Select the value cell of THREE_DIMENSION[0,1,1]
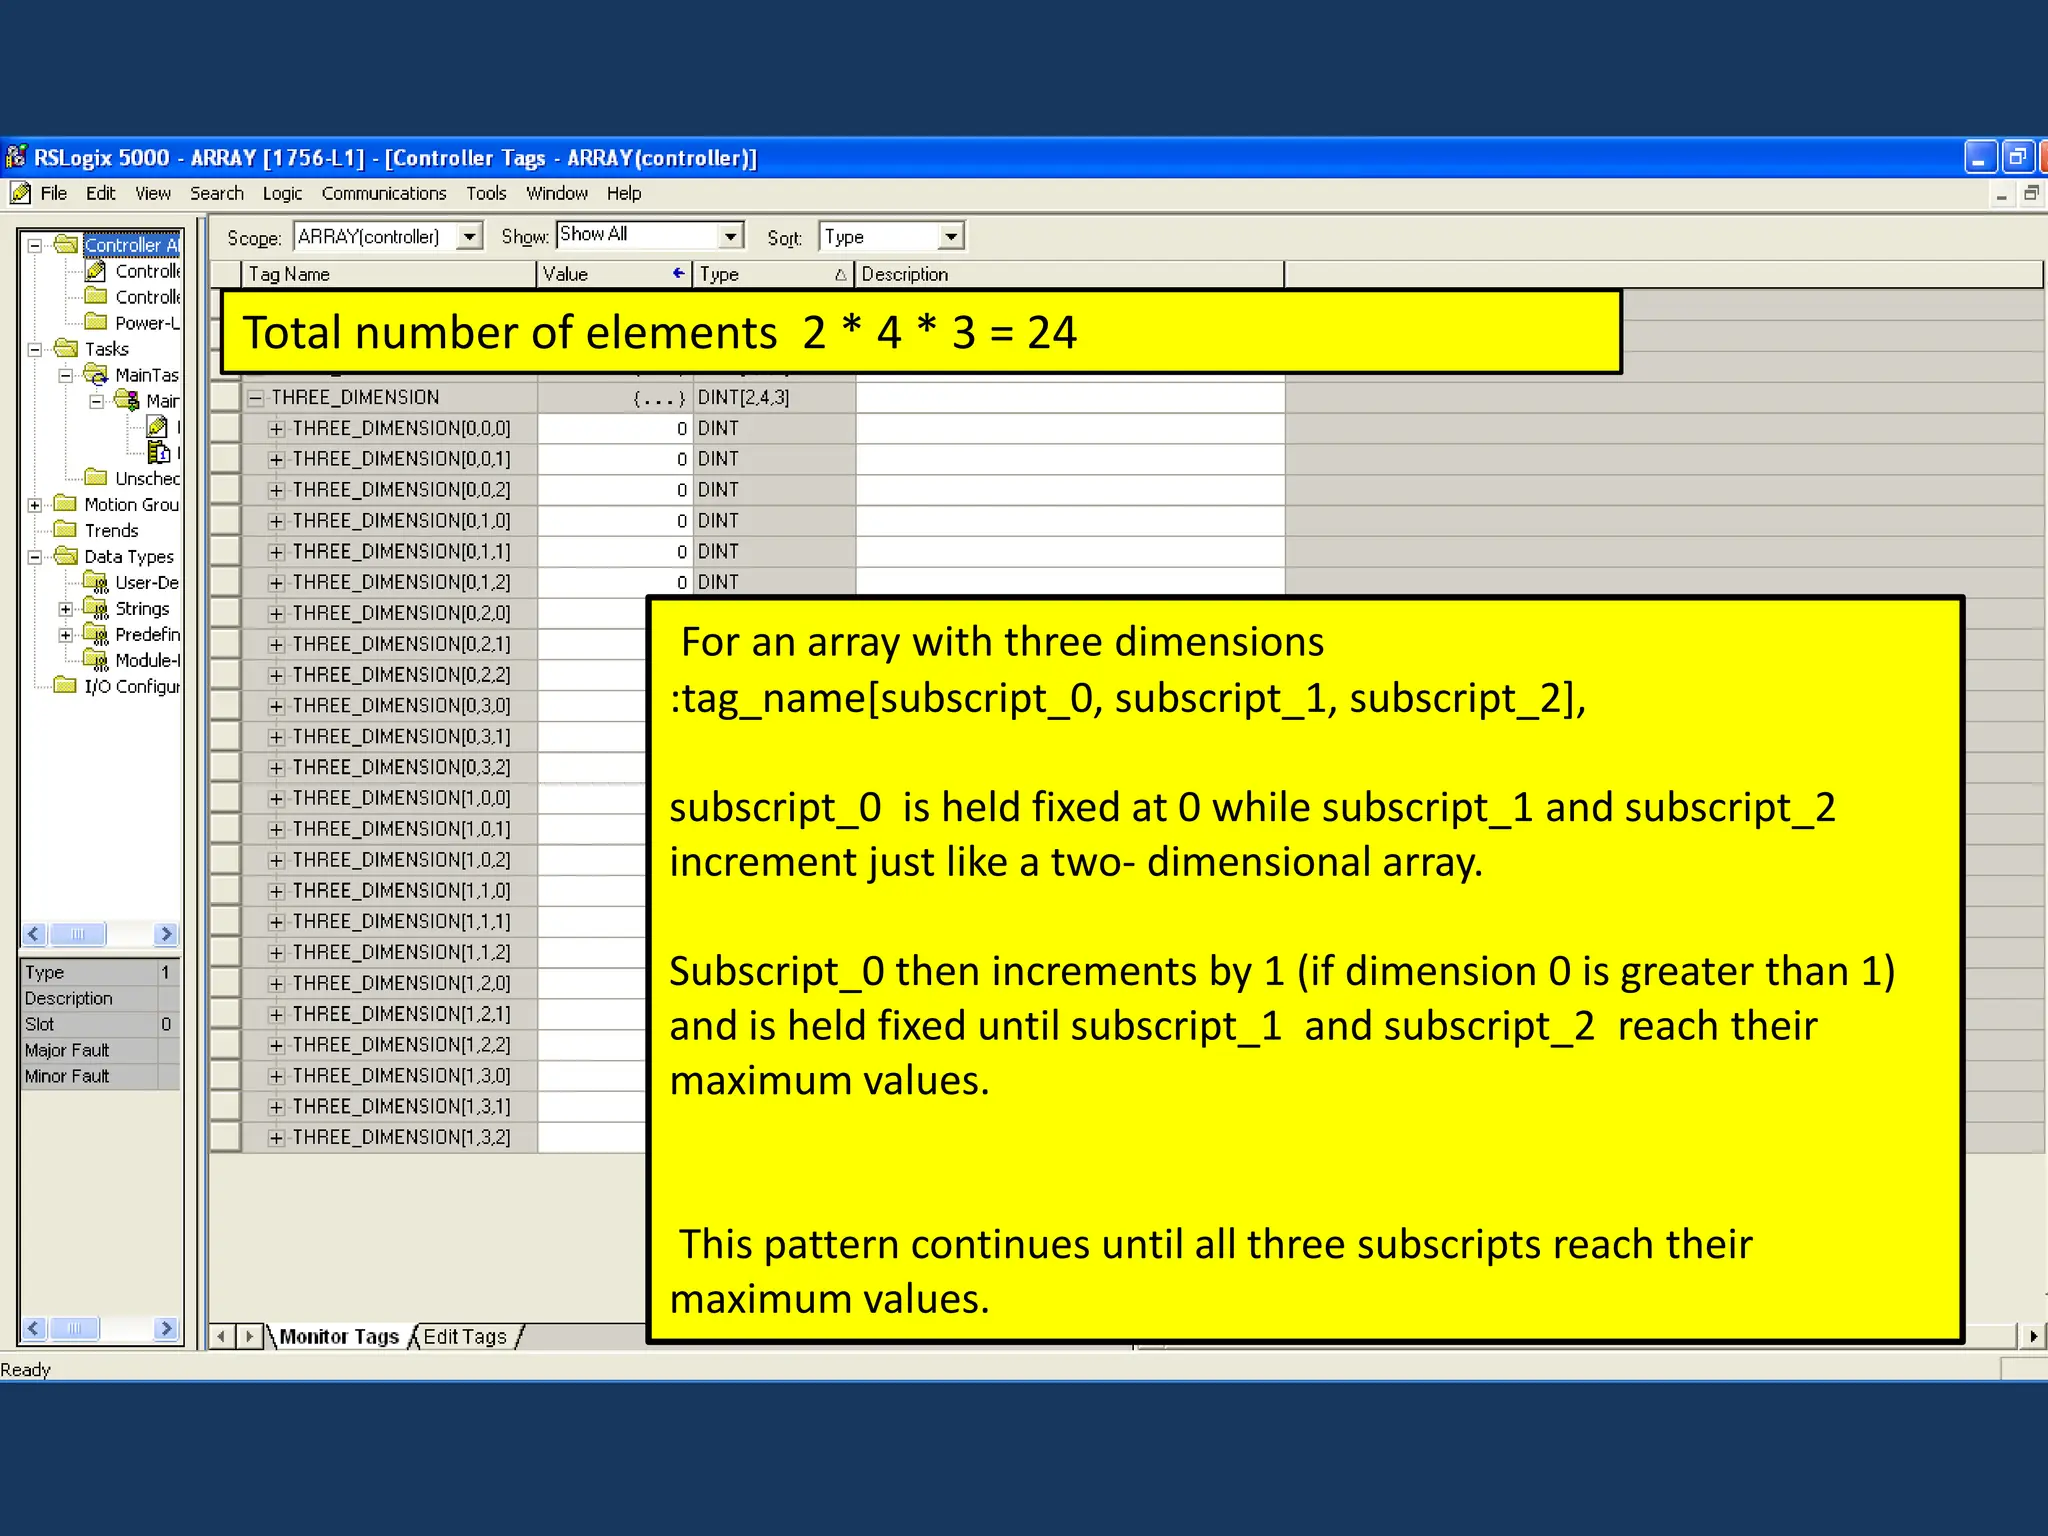 click(x=615, y=552)
